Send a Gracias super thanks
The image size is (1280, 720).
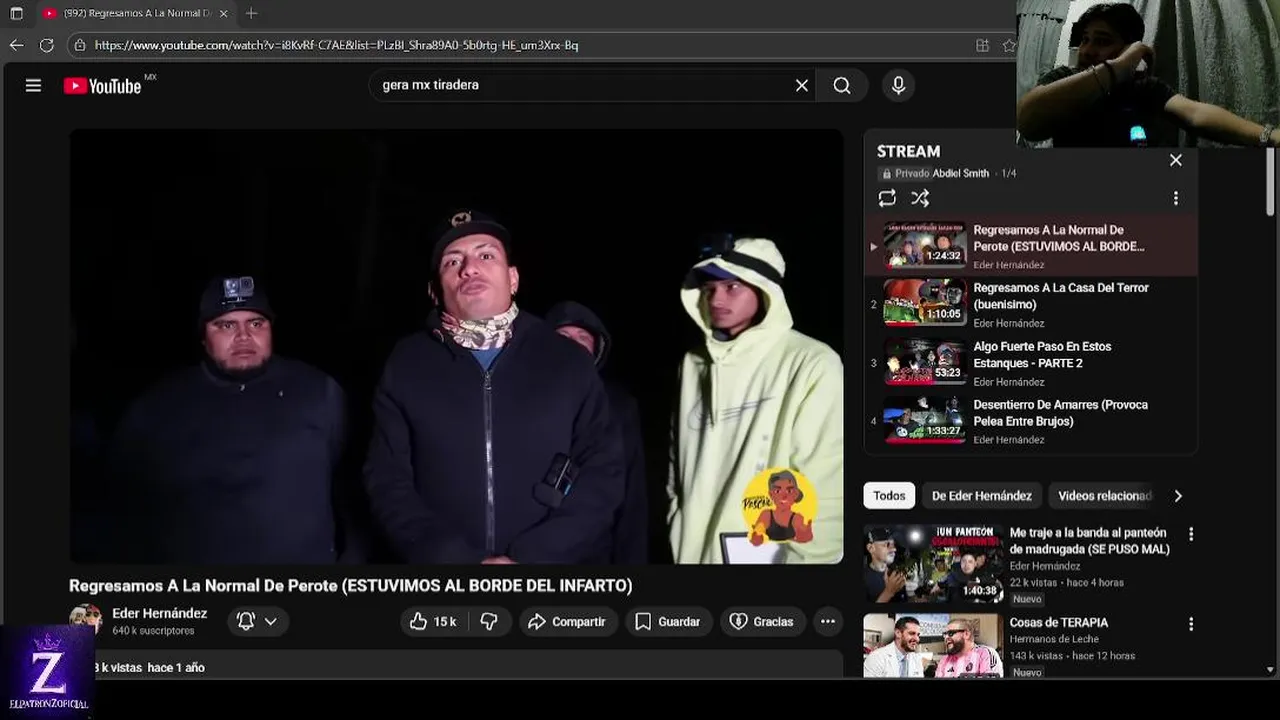pos(761,621)
